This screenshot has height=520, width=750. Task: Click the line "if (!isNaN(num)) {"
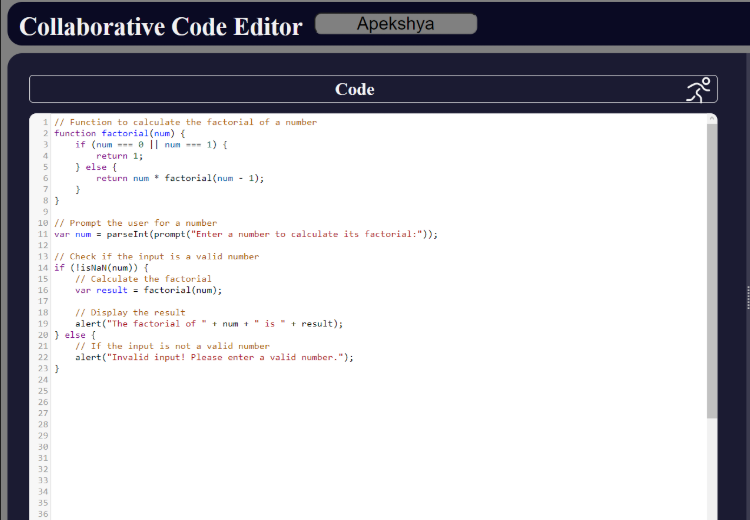click(x=101, y=267)
